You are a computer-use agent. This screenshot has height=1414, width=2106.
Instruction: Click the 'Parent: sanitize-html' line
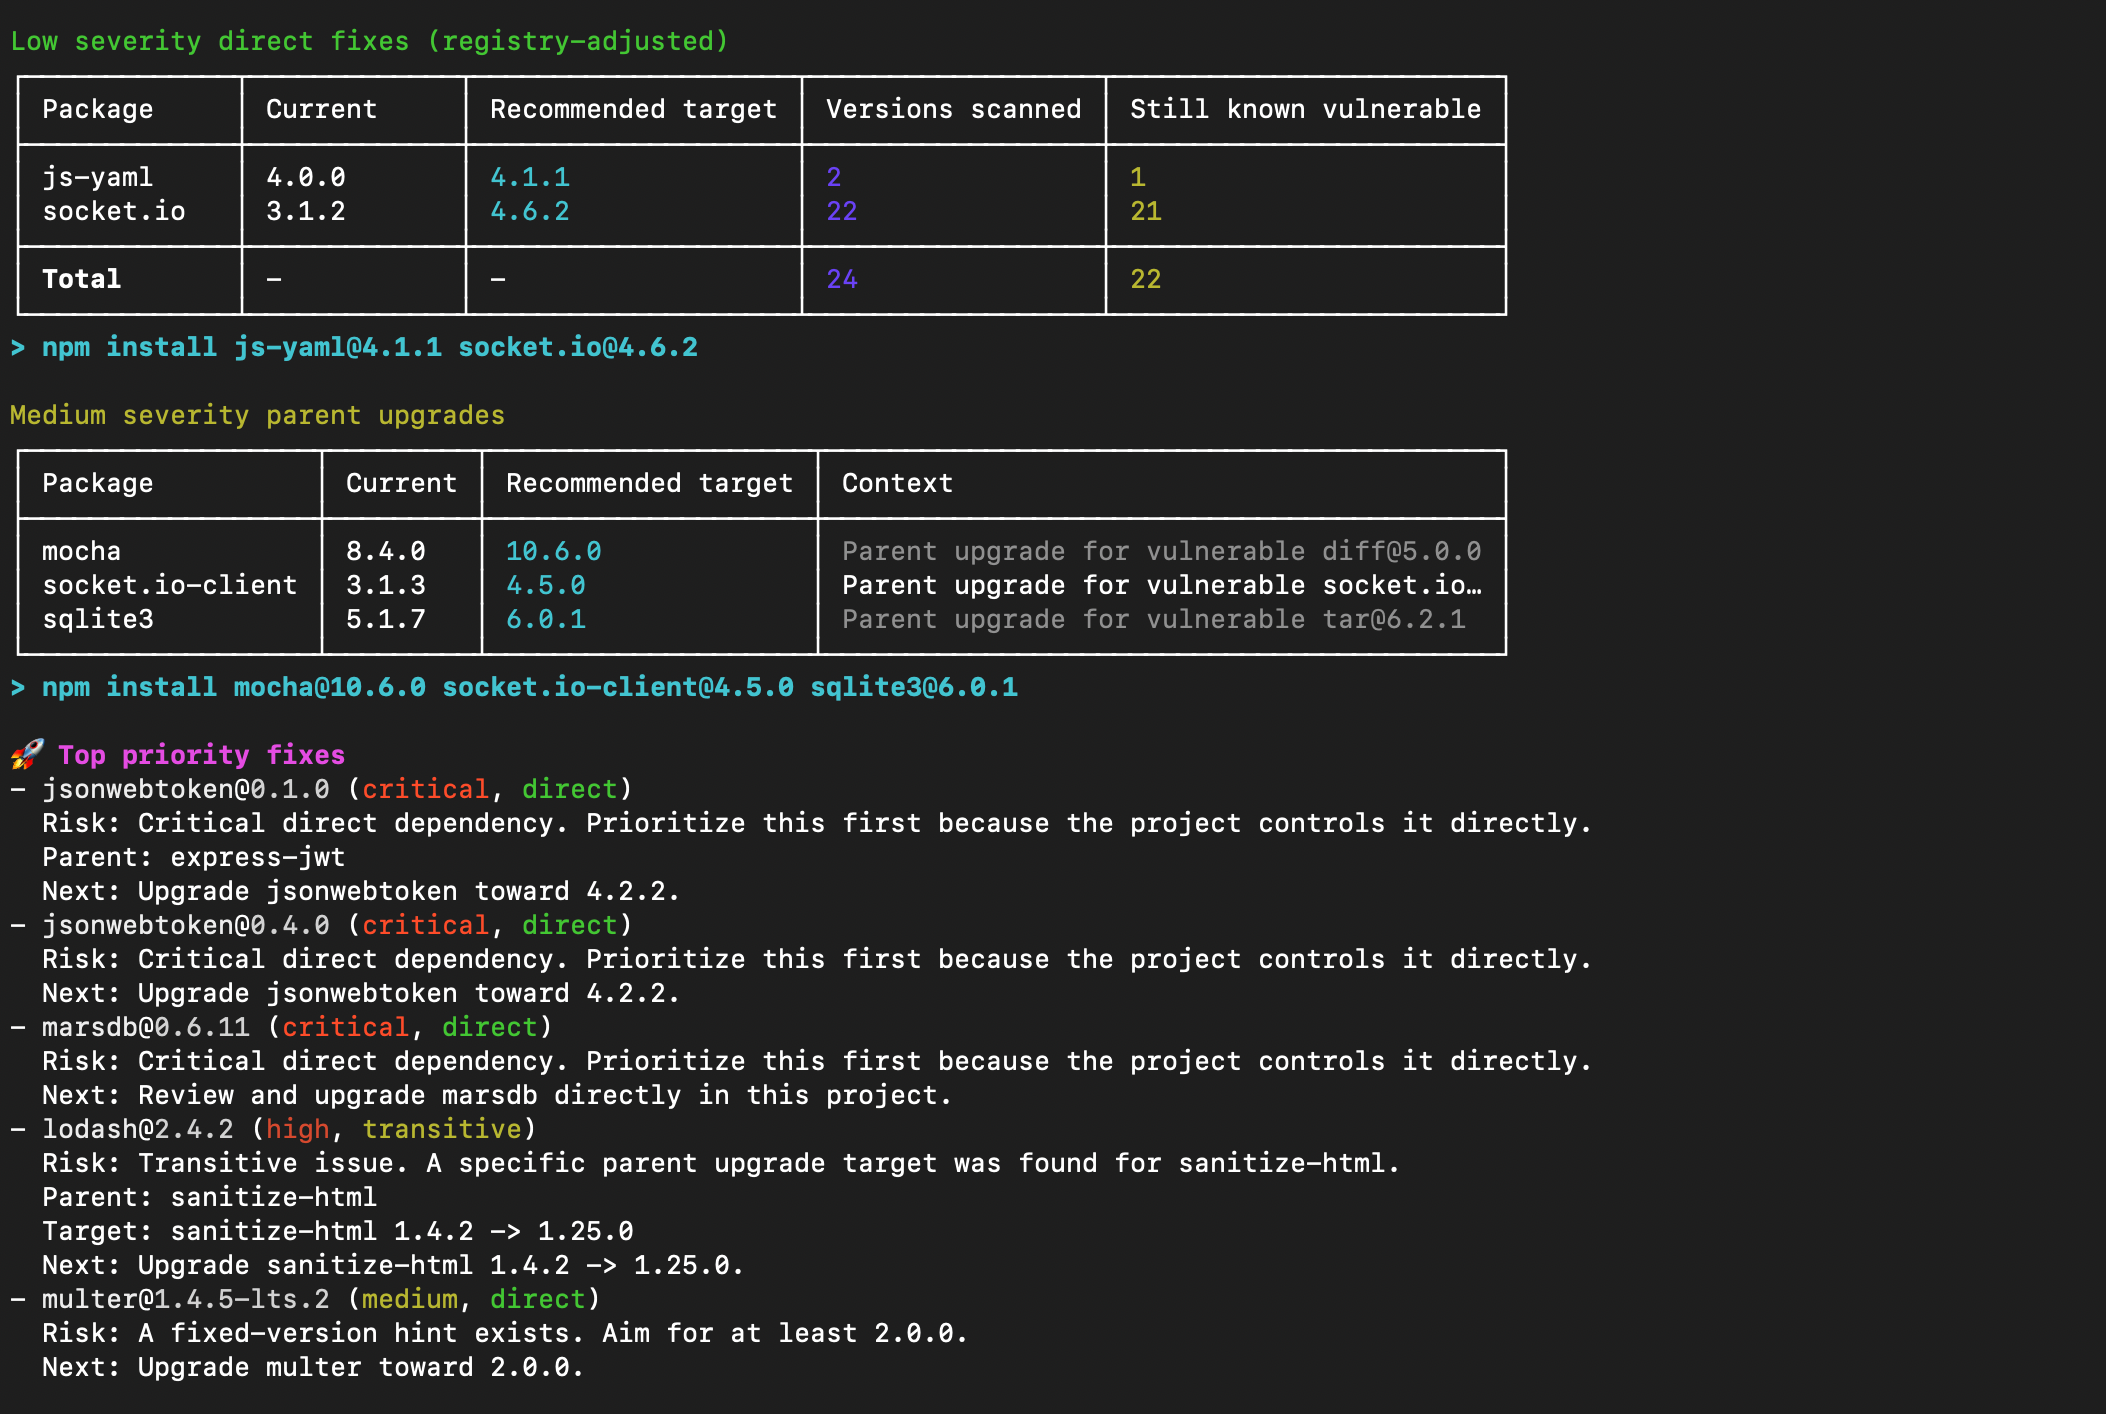coord(210,1197)
